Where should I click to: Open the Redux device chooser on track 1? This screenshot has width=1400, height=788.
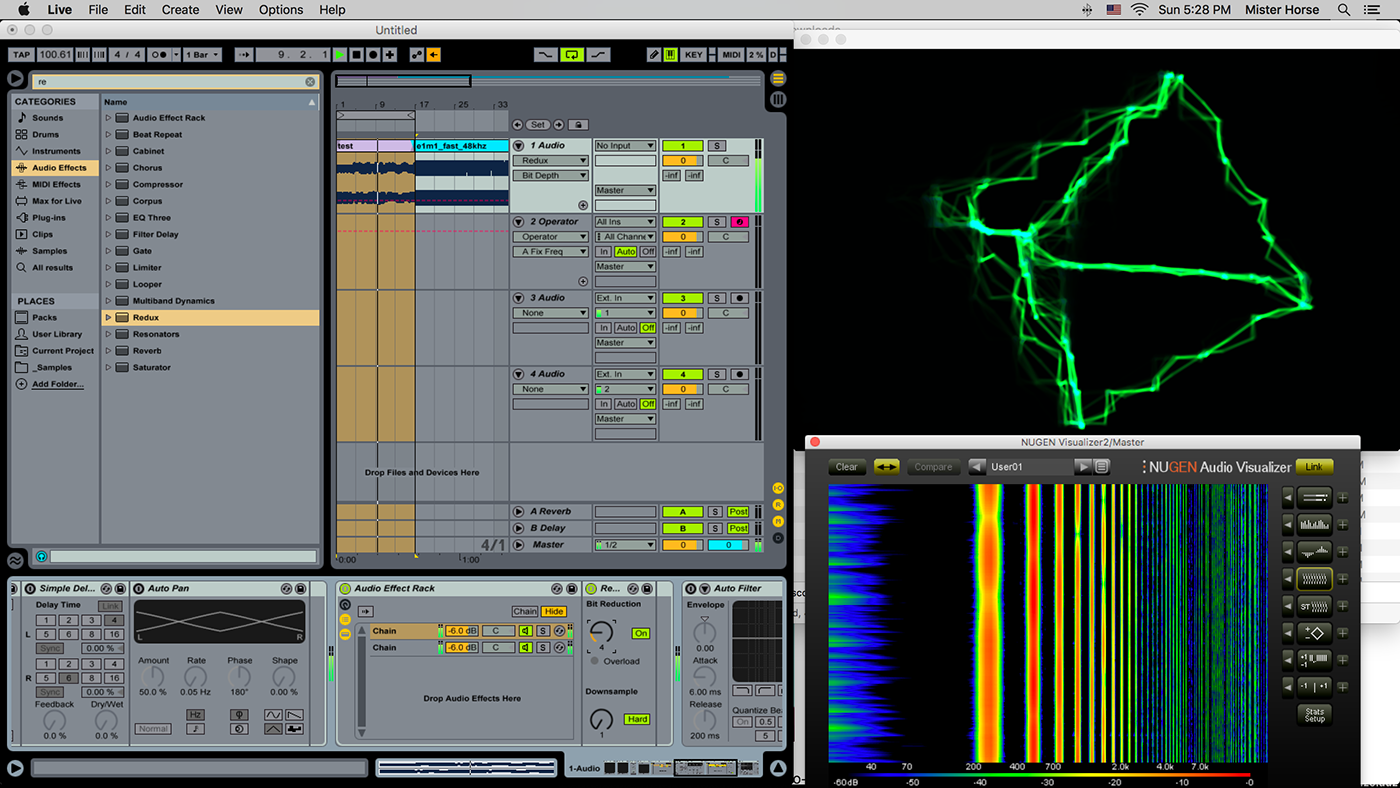coord(550,160)
